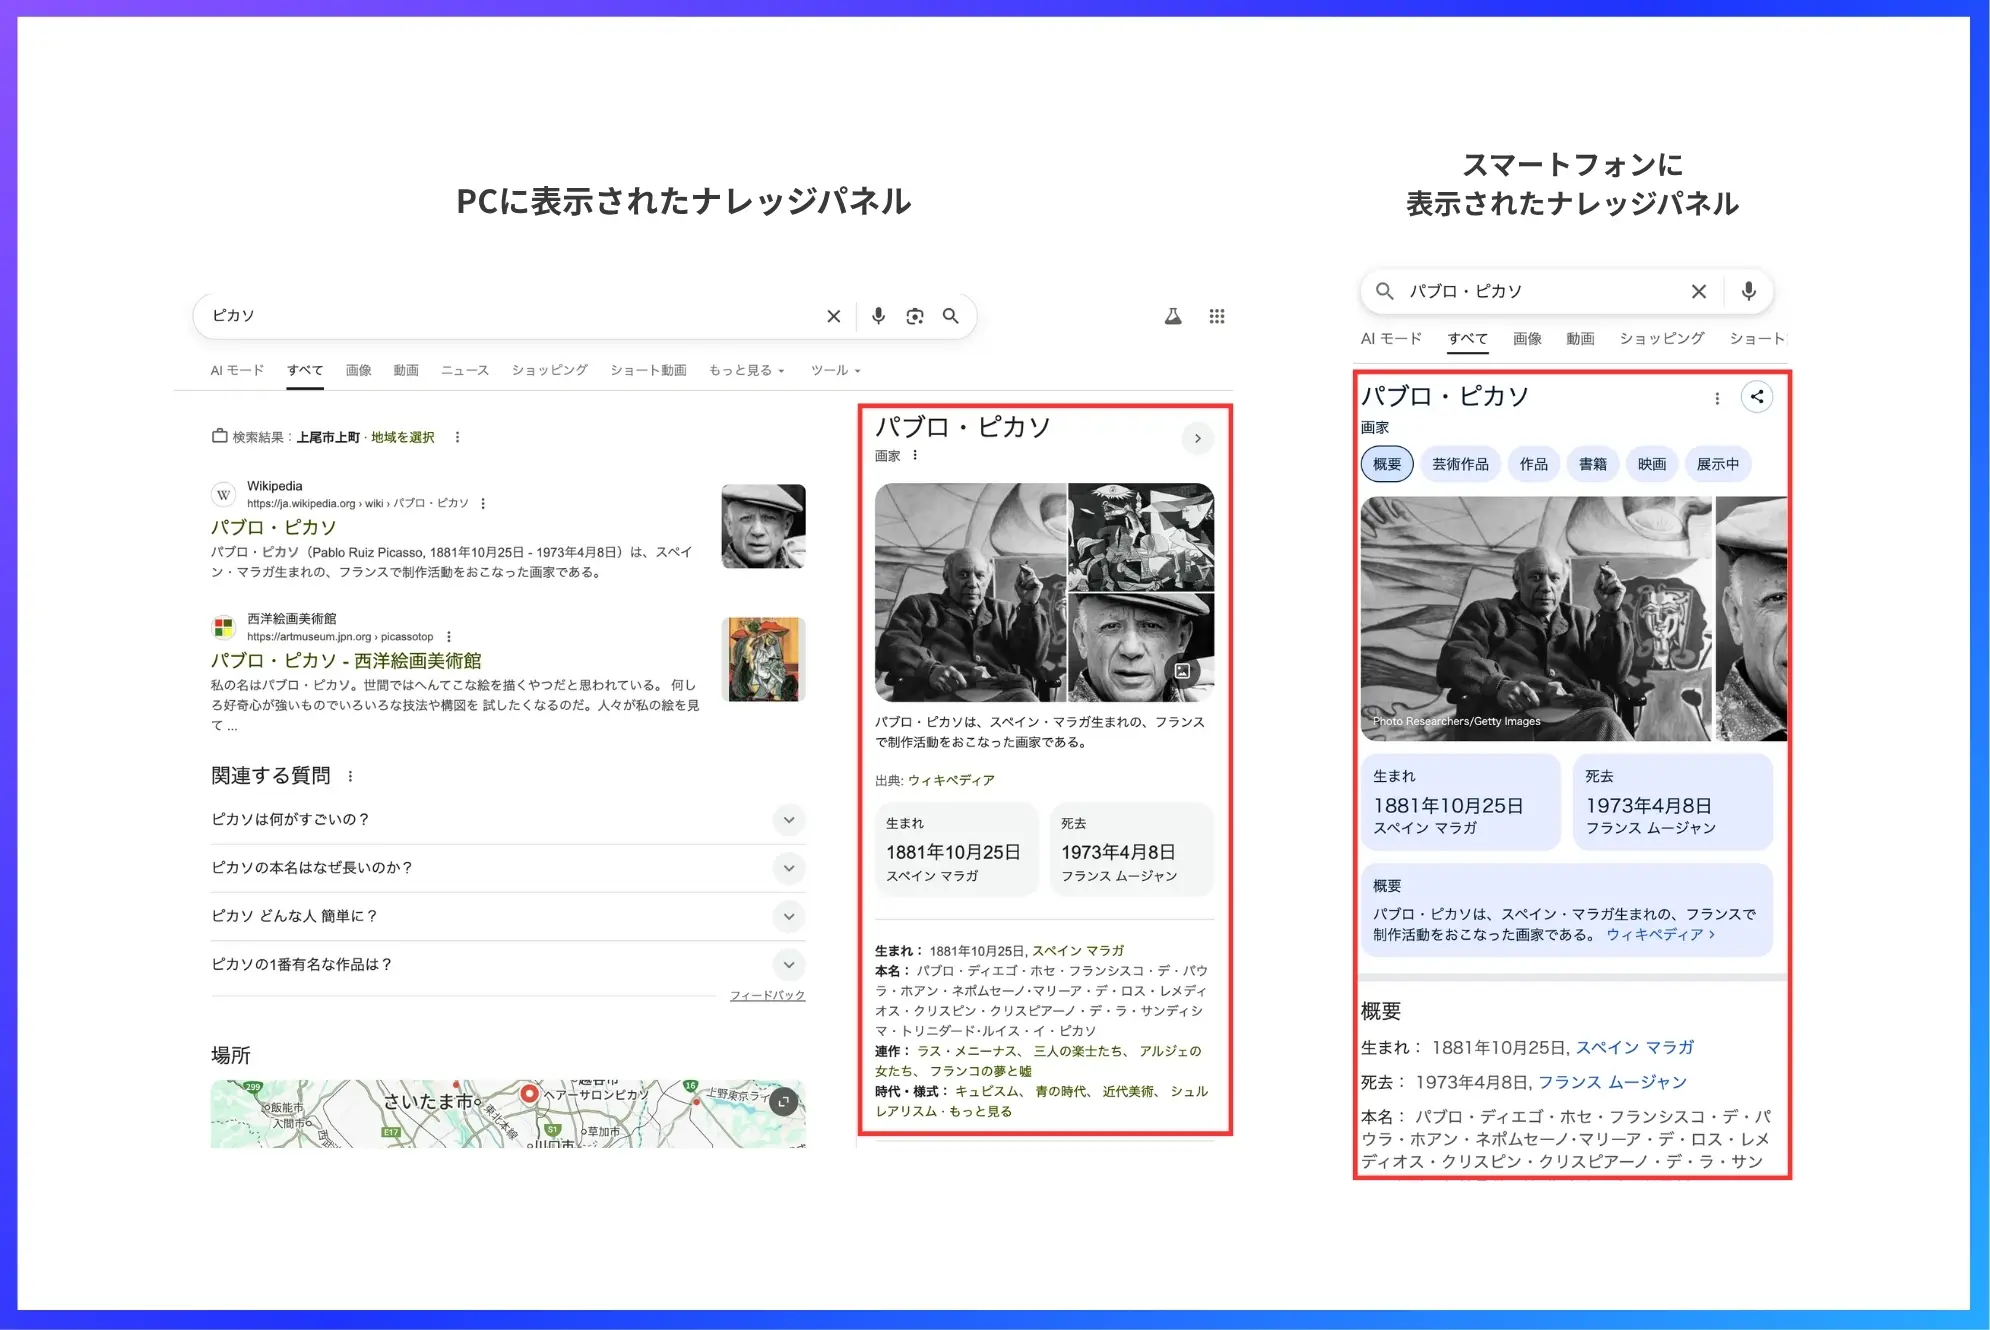Tap the microphone icon in the mobile search bar
Screen dimensions: 1990x1330
tap(1749, 291)
